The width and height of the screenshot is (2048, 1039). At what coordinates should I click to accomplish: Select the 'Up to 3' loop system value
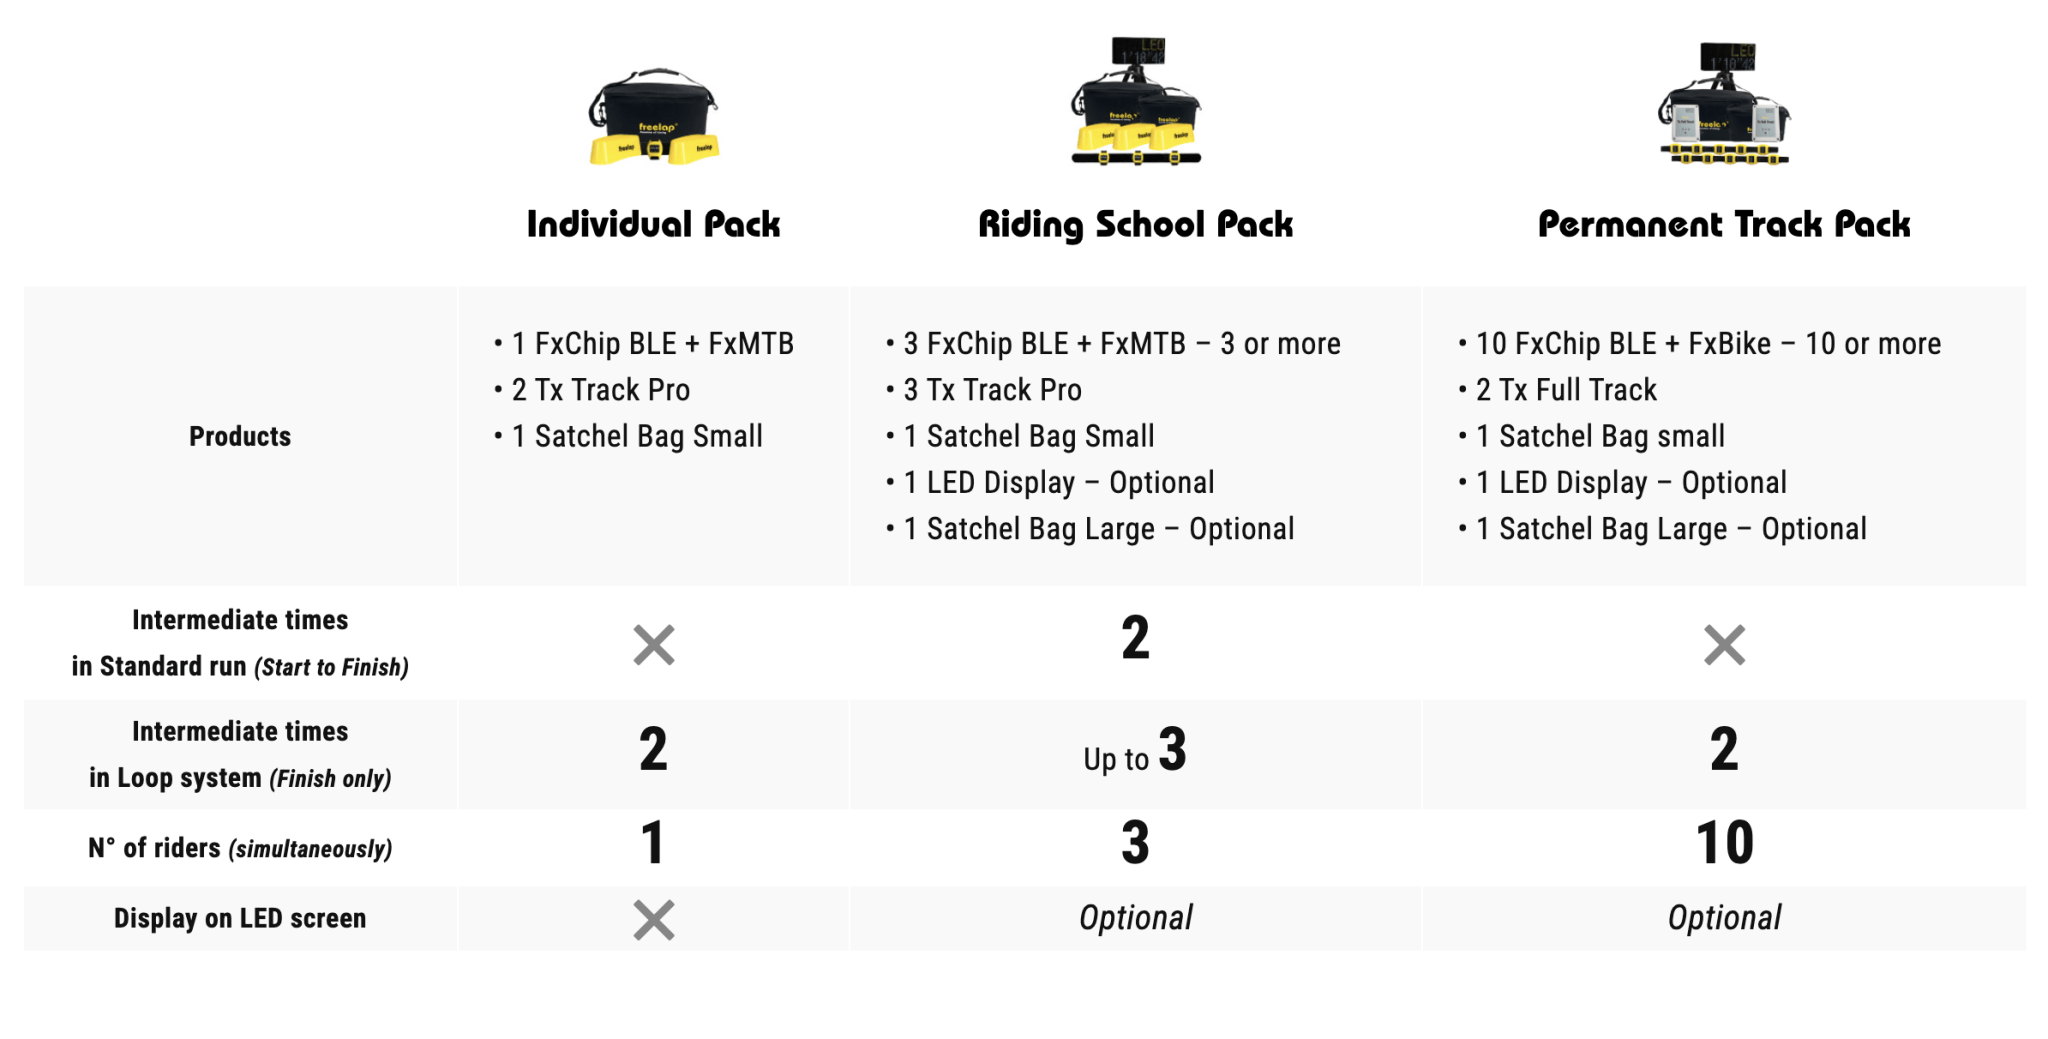pos(1135,752)
